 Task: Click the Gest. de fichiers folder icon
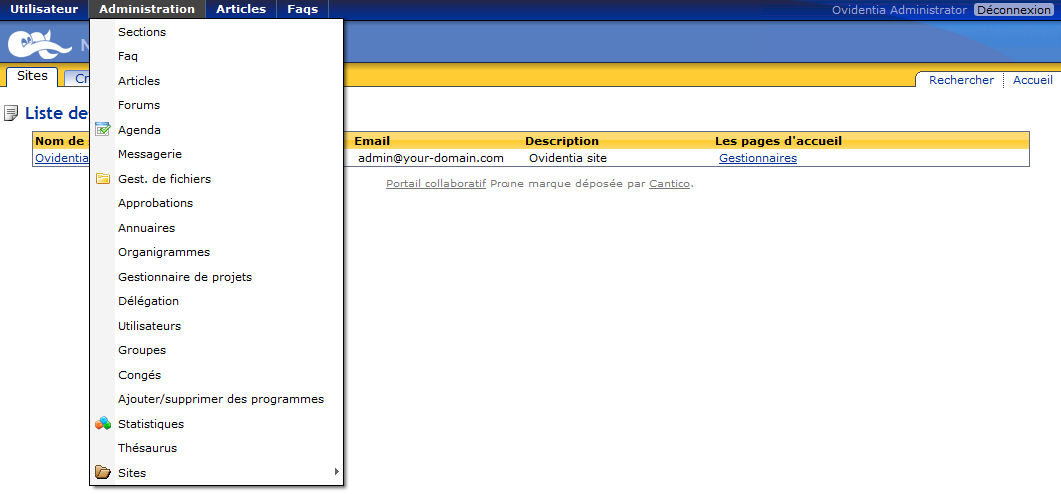pyautogui.click(x=102, y=179)
